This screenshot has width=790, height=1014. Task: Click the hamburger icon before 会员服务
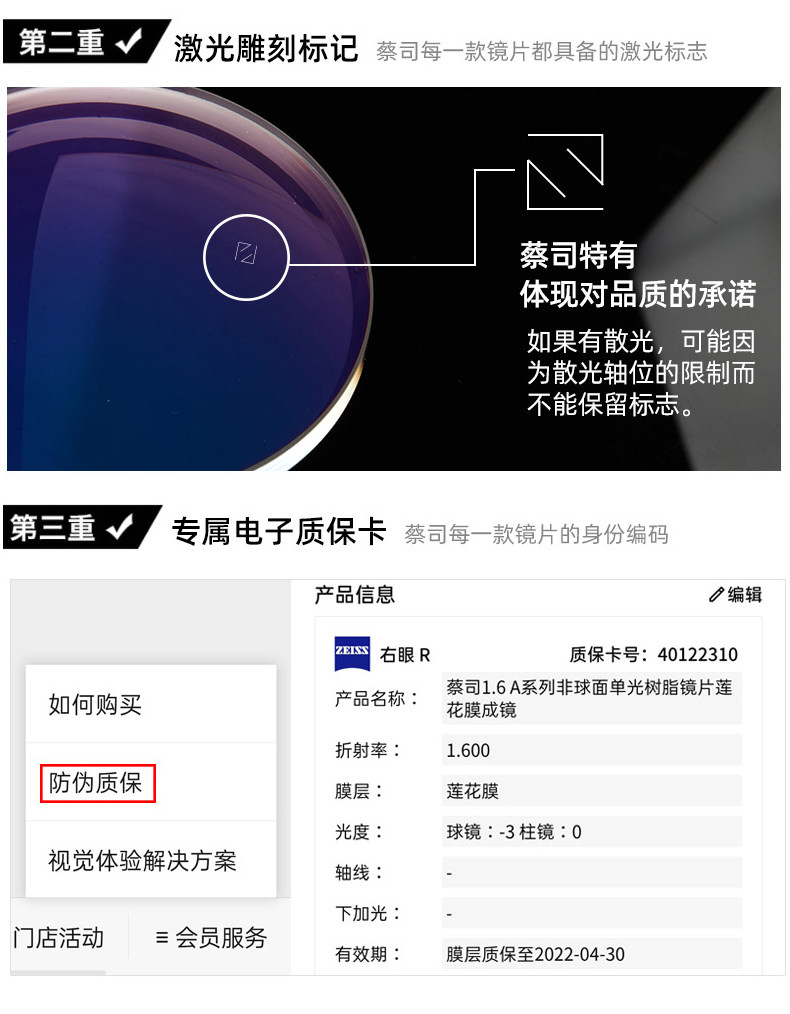click(162, 937)
